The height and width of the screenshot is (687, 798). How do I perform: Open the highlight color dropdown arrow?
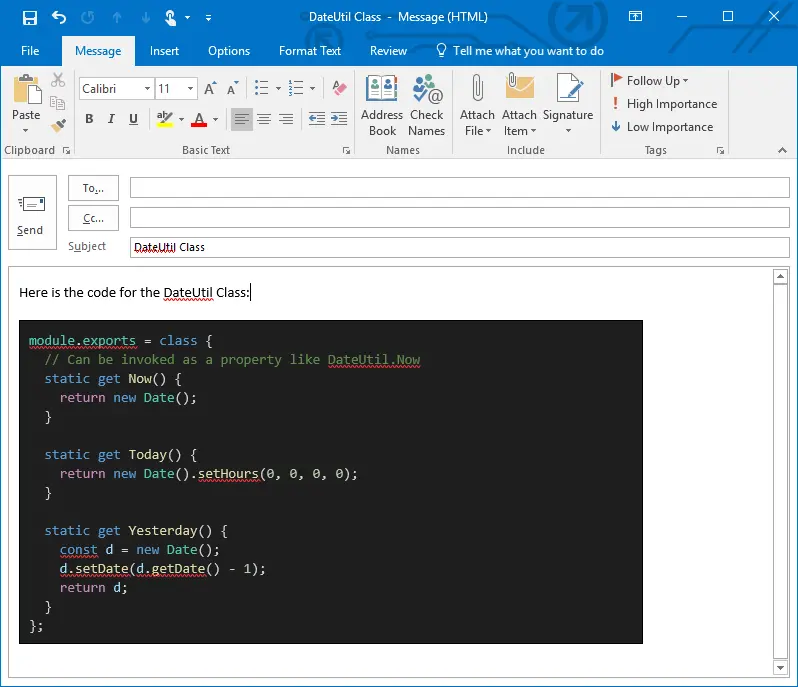click(x=182, y=120)
